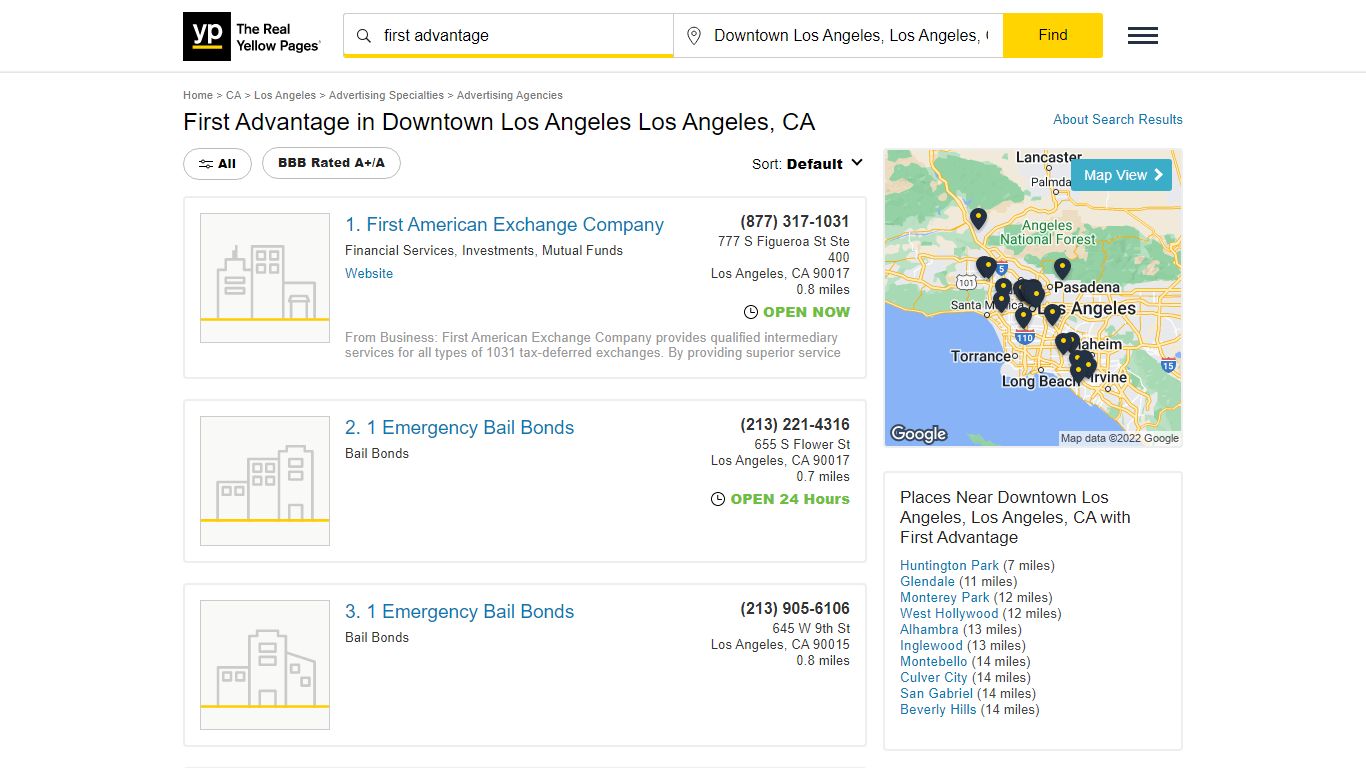Viewport: 1366px width, 768px height.
Task: Click address 777 S Figueroa St Ste
Action: coord(784,241)
